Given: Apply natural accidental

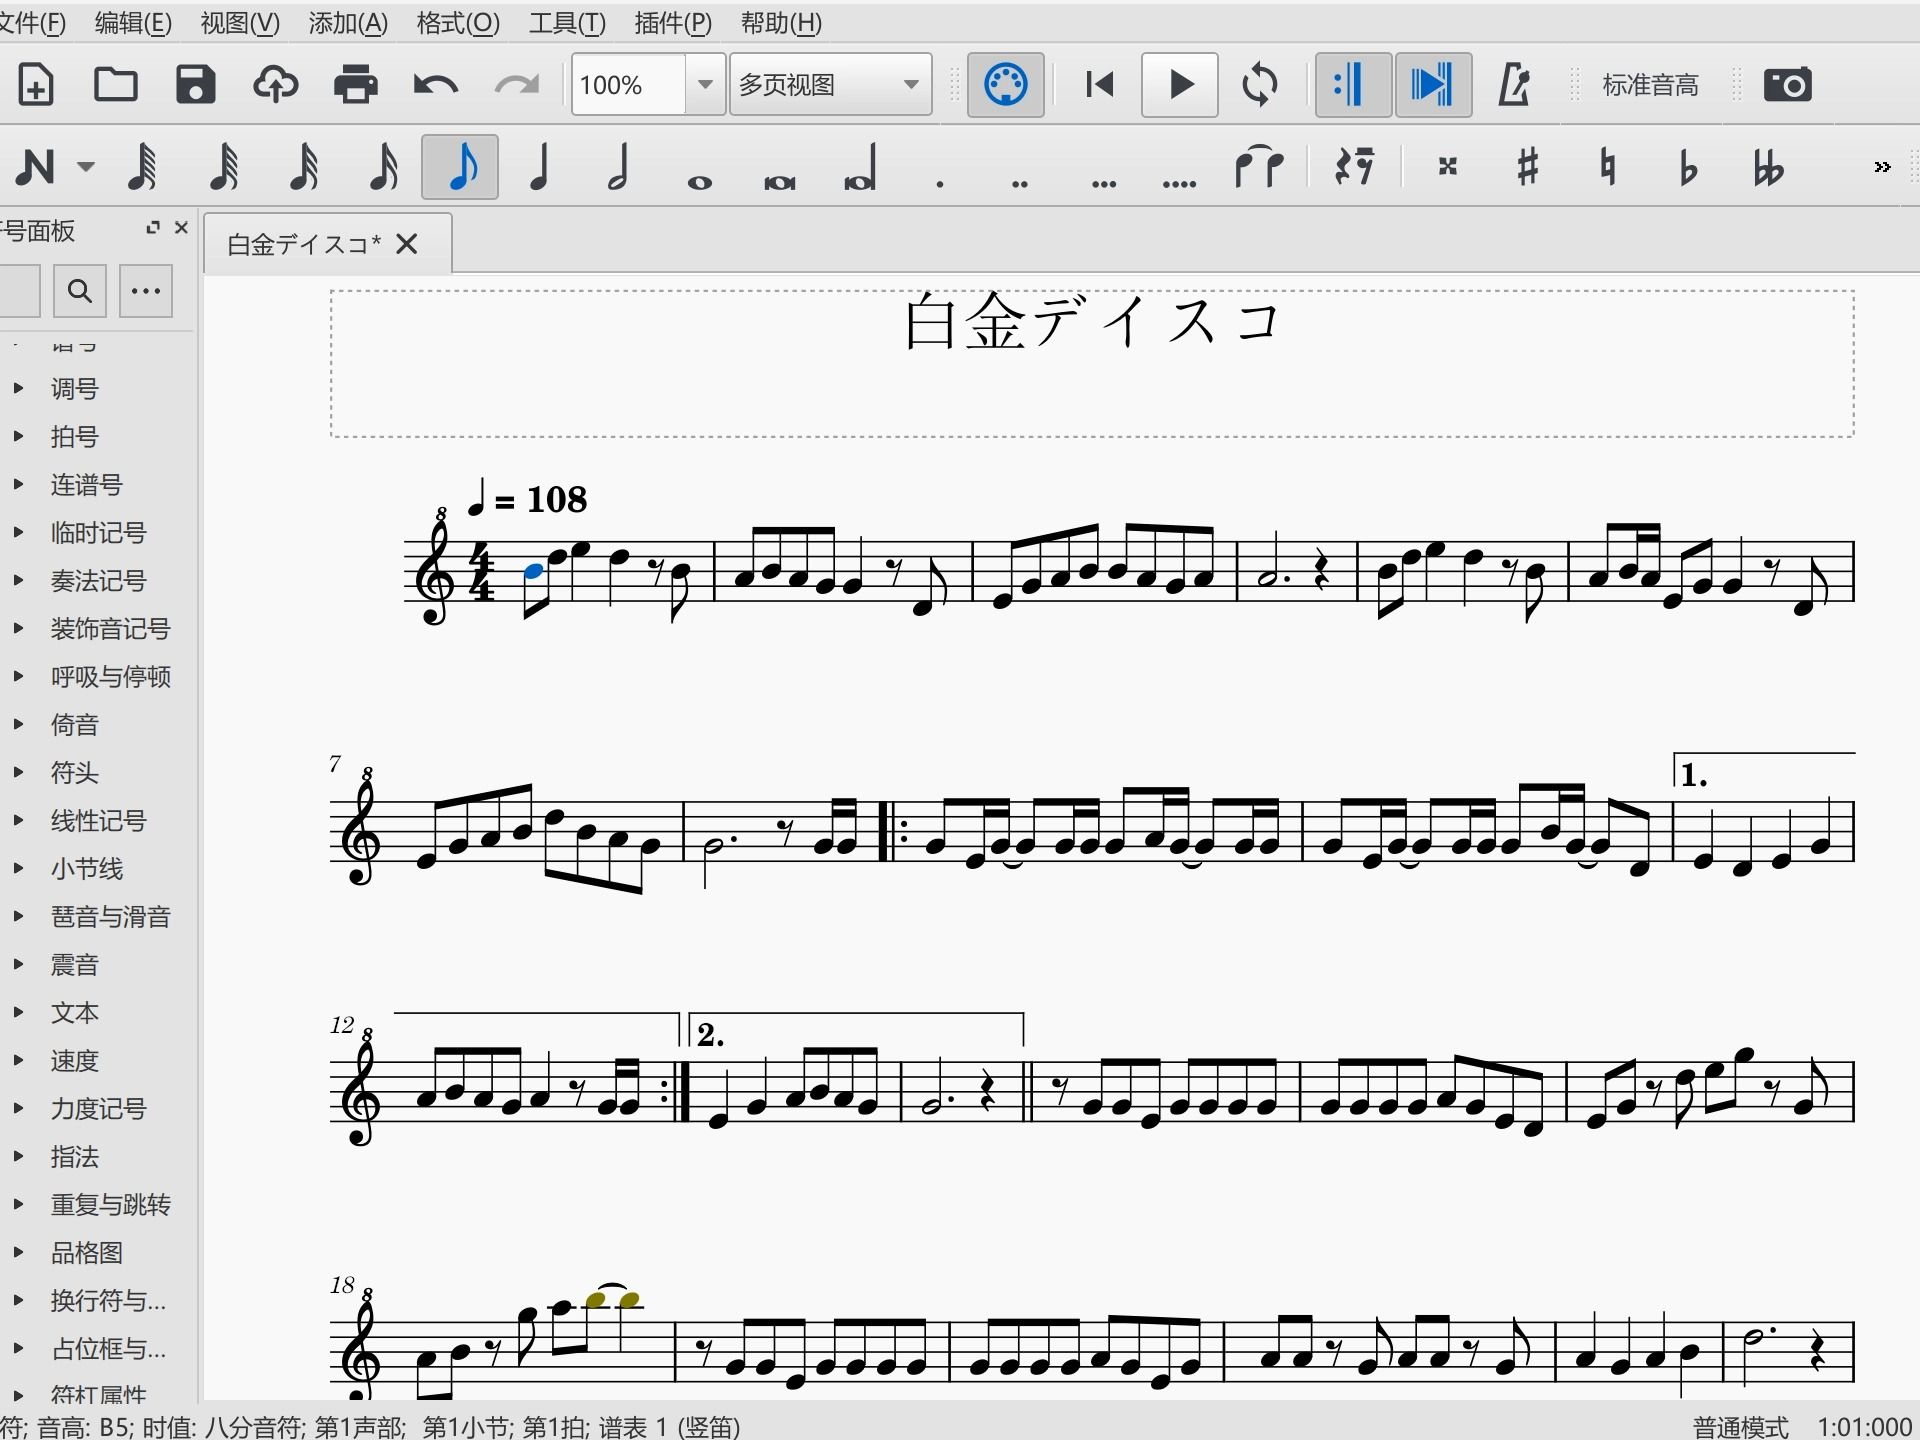Looking at the screenshot, I should point(1607,167).
